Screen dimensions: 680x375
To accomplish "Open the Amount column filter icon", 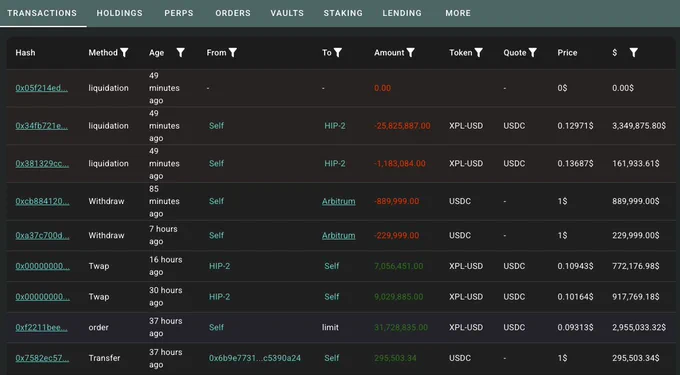I will (411, 52).
